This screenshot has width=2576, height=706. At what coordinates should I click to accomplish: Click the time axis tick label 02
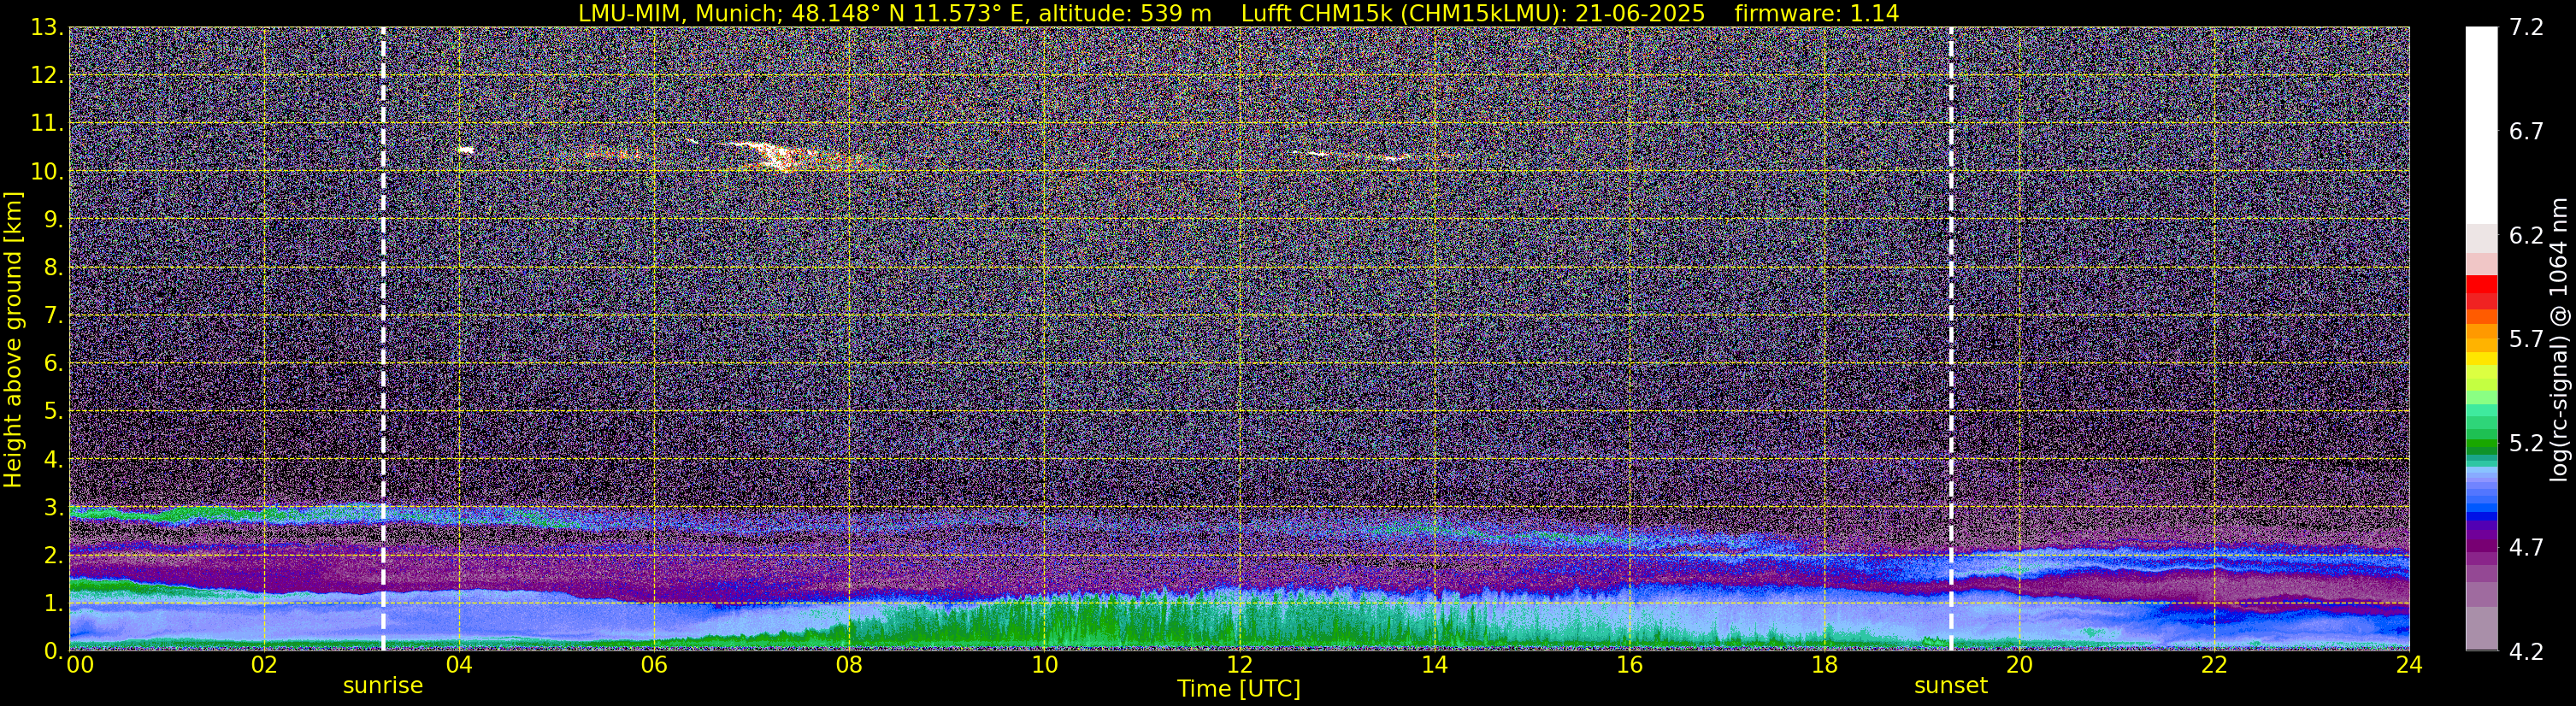pyautogui.click(x=263, y=665)
